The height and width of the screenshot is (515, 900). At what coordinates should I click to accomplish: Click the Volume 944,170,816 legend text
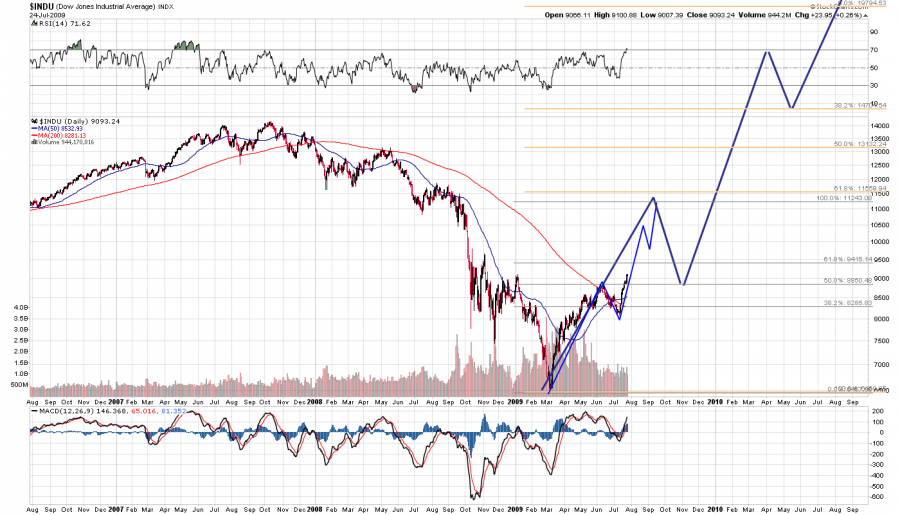(66, 142)
